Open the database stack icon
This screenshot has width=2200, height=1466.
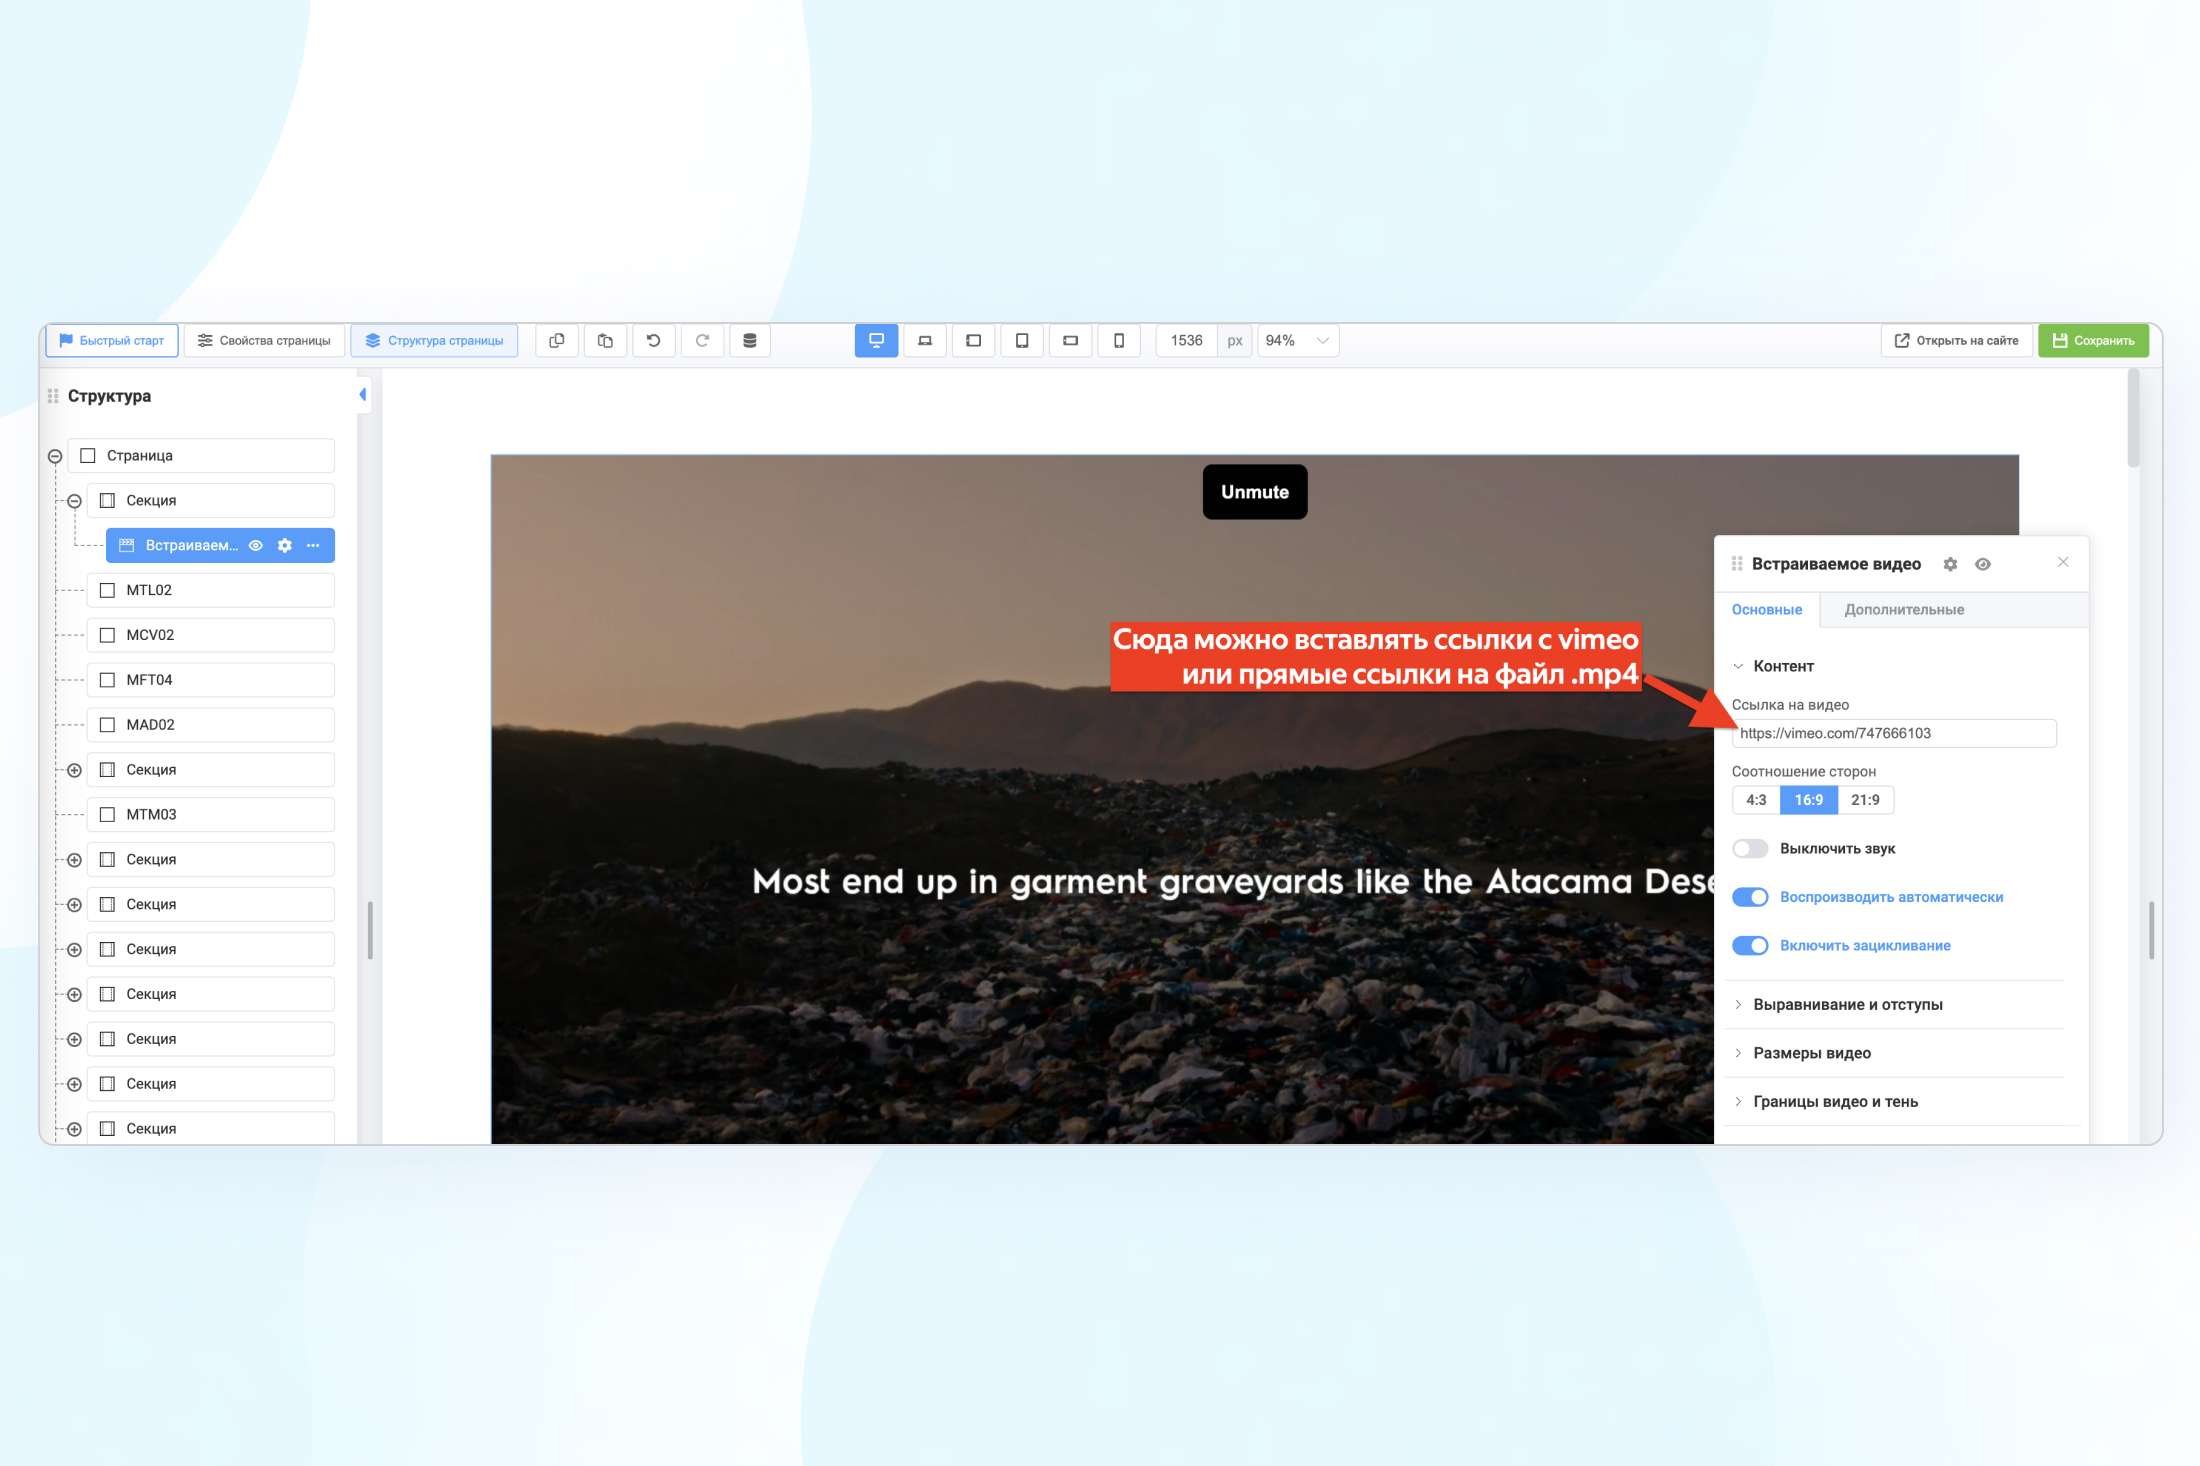[x=750, y=341]
